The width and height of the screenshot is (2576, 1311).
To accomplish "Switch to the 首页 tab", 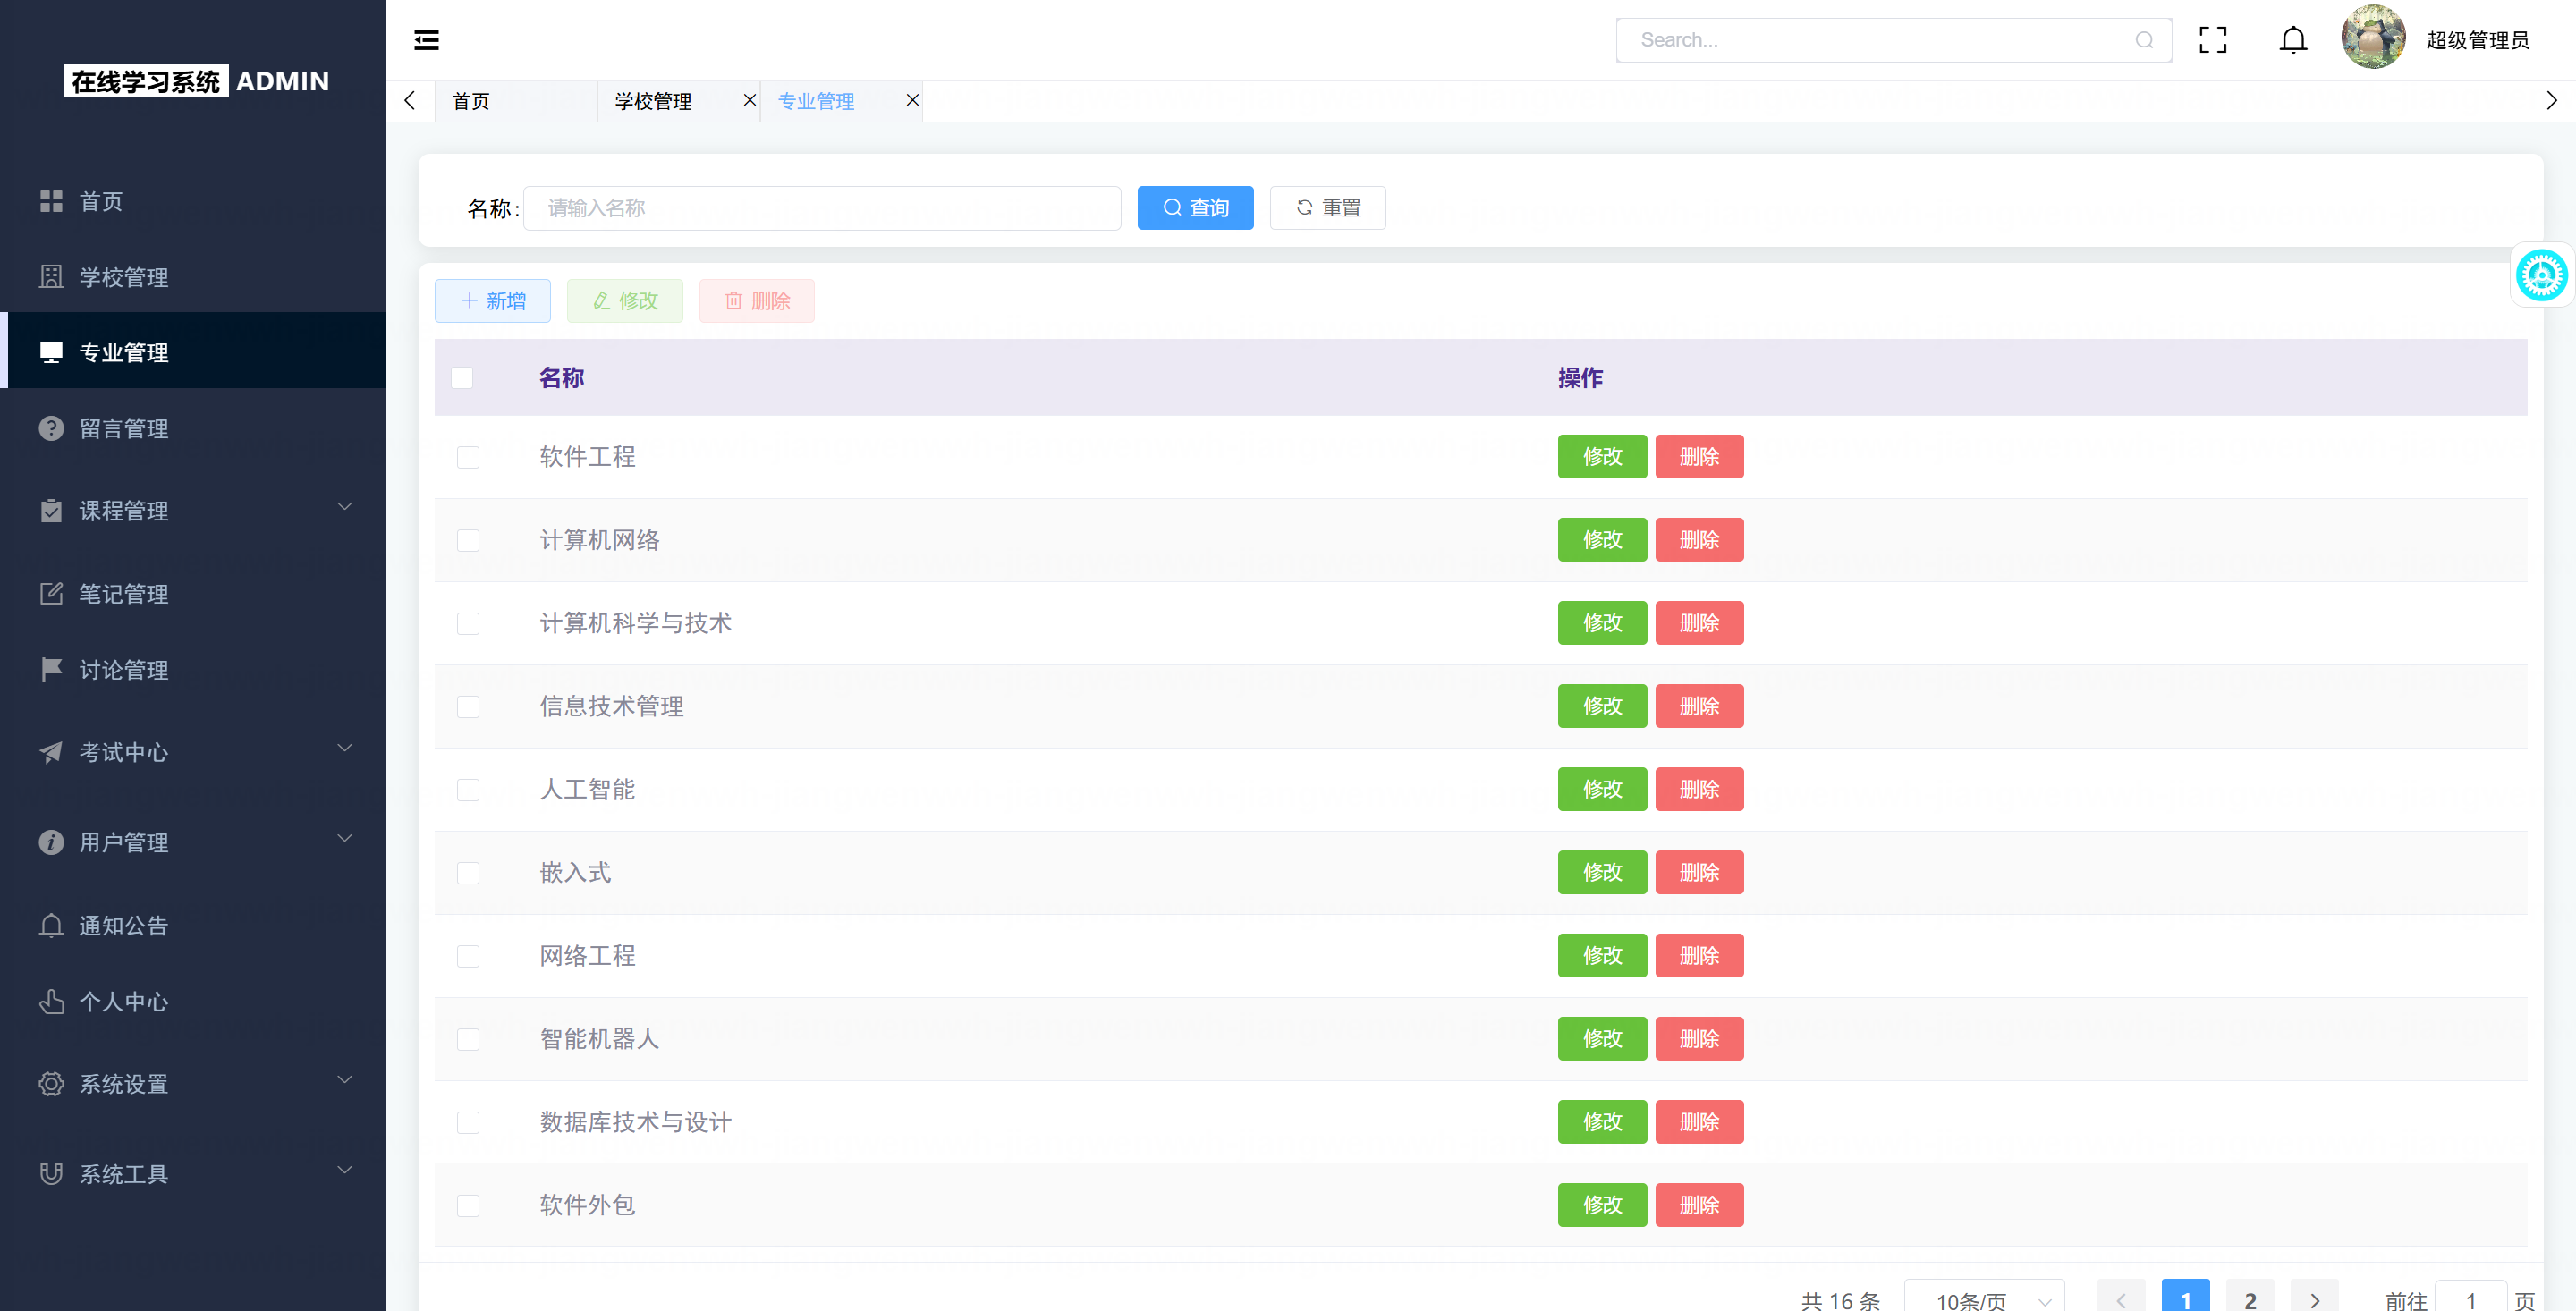I will pos(471,101).
